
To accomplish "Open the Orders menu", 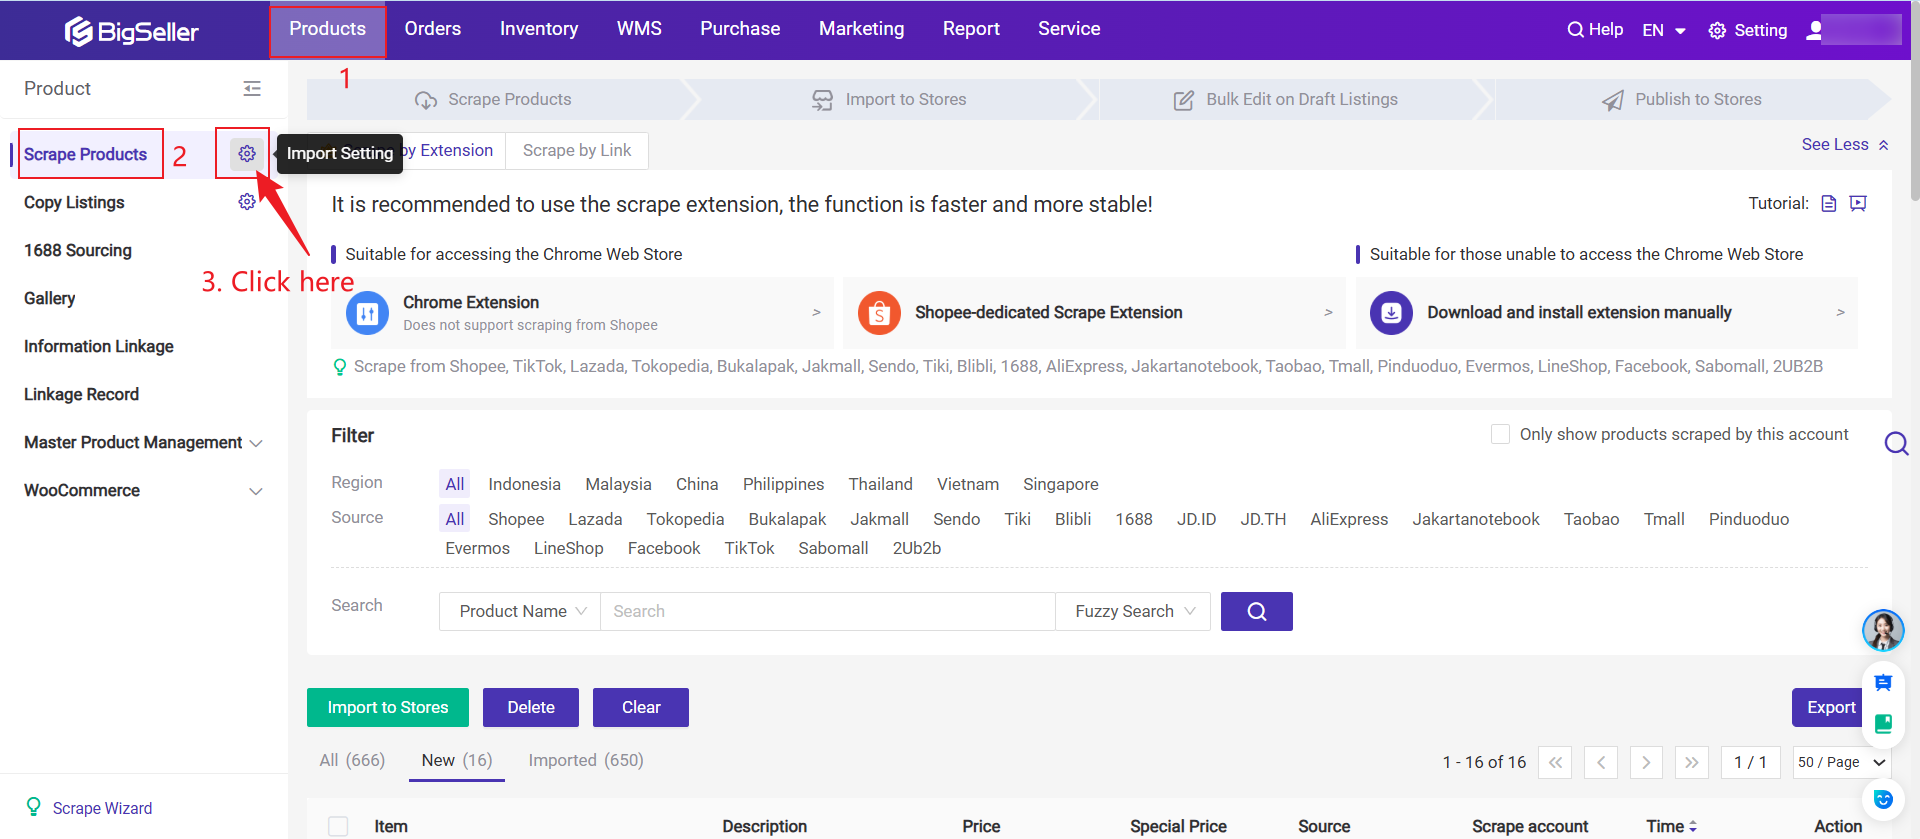I will click(x=433, y=29).
